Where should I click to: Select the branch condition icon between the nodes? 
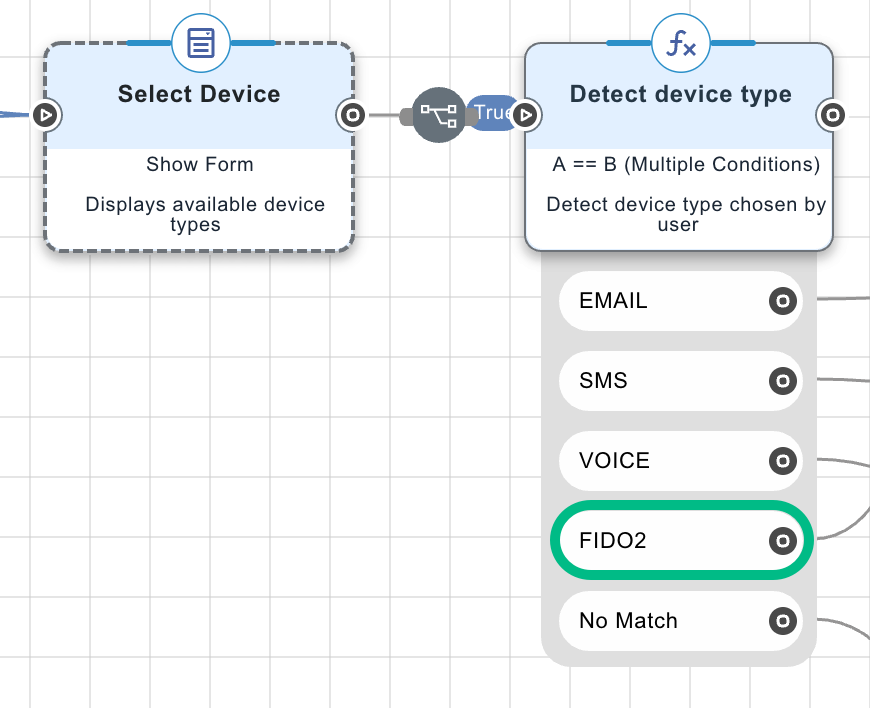(437, 114)
